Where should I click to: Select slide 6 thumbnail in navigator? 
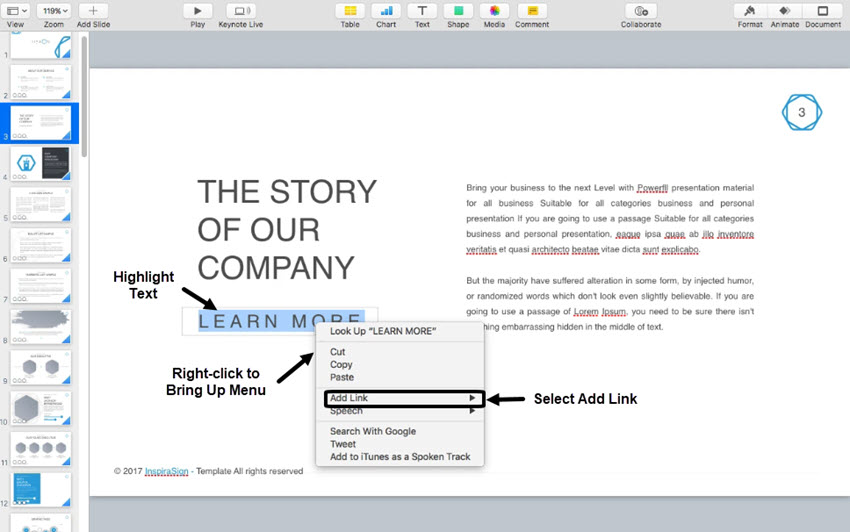pyautogui.click(x=41, y=245)
